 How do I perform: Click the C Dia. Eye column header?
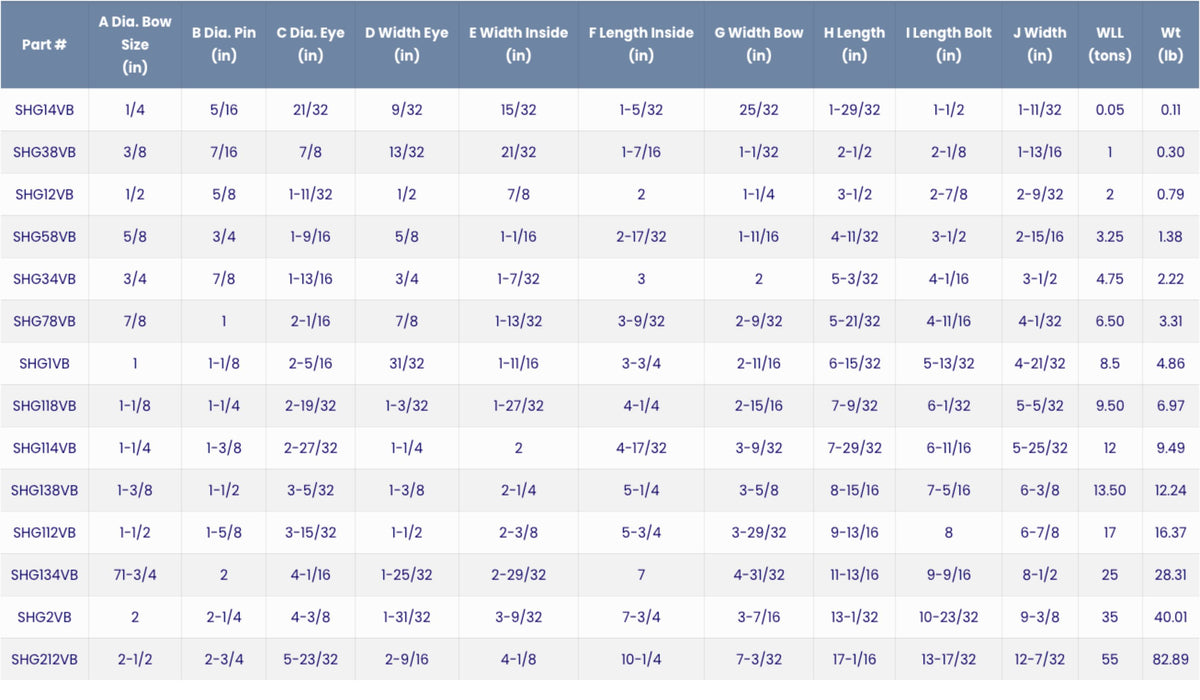(310, 44)
